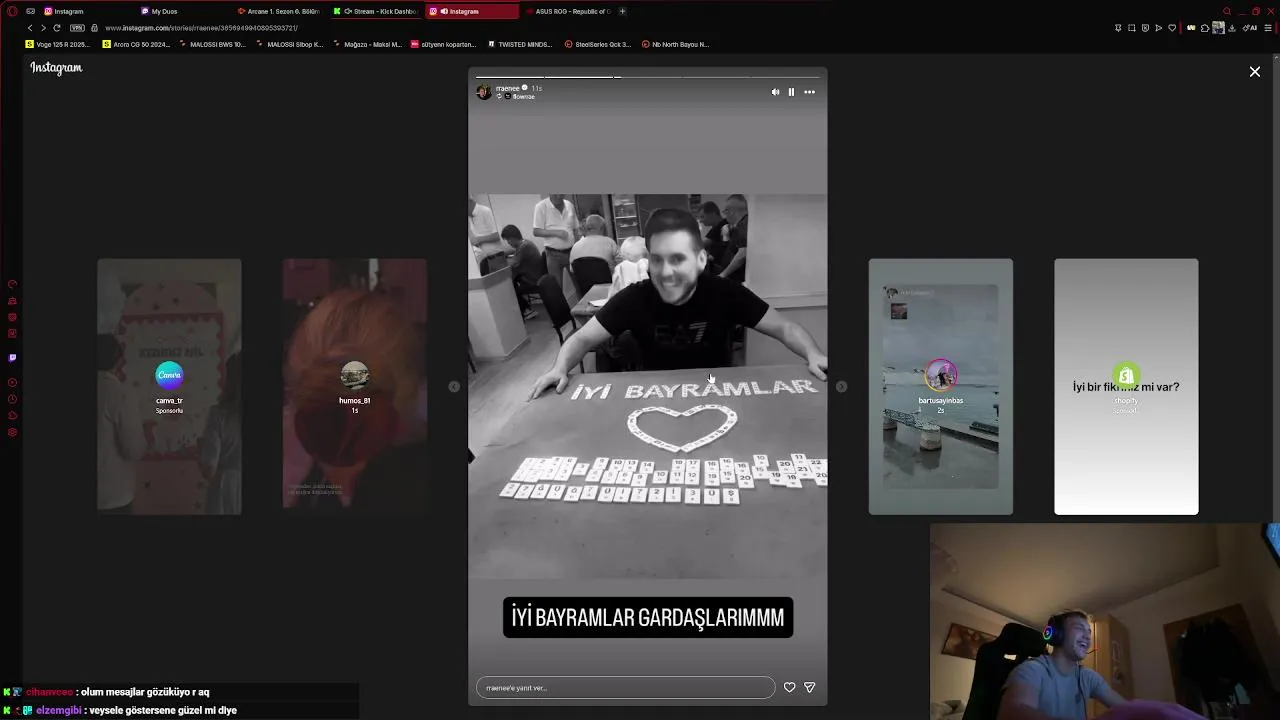Click the heart bookmark icon in toolbar

point(1172,28)
